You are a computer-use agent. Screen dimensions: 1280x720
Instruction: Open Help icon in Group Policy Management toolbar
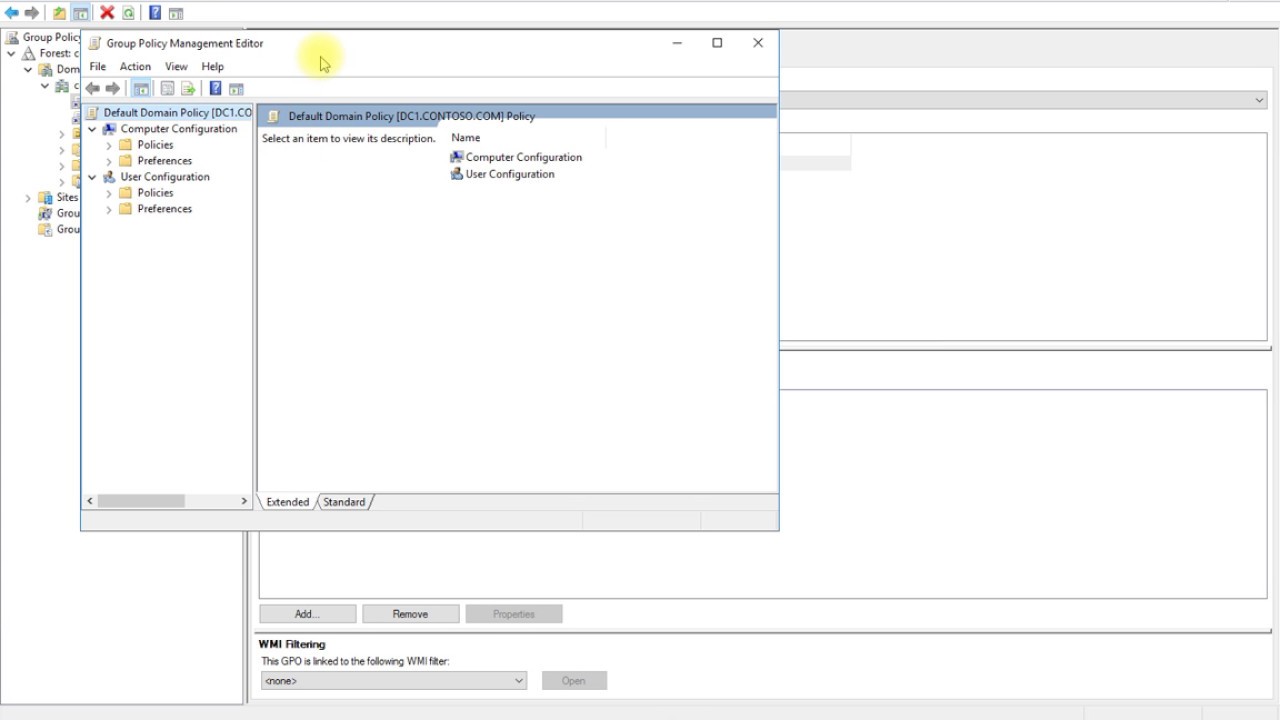[155, 13]
